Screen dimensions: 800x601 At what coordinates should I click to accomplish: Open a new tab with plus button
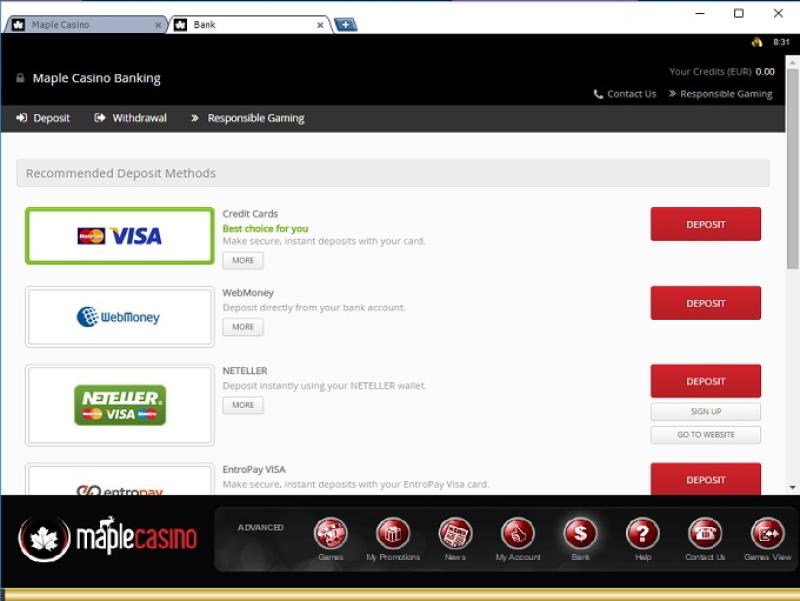click(x=346, y=25)
